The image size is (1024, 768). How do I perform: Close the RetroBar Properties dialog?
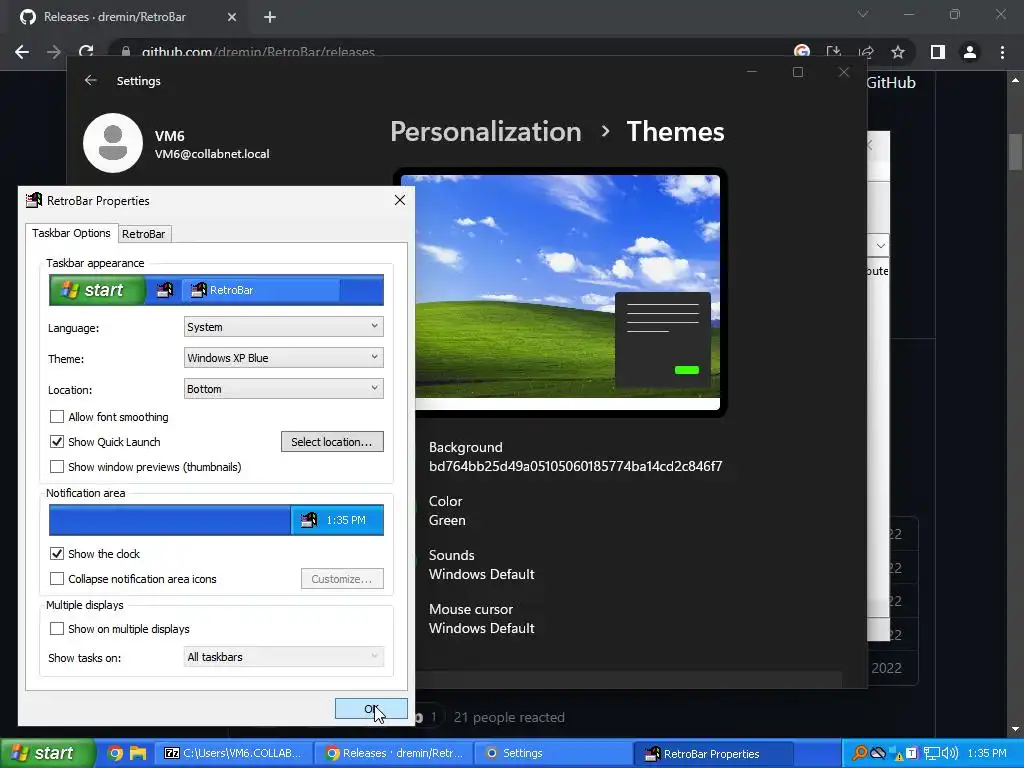400,200
